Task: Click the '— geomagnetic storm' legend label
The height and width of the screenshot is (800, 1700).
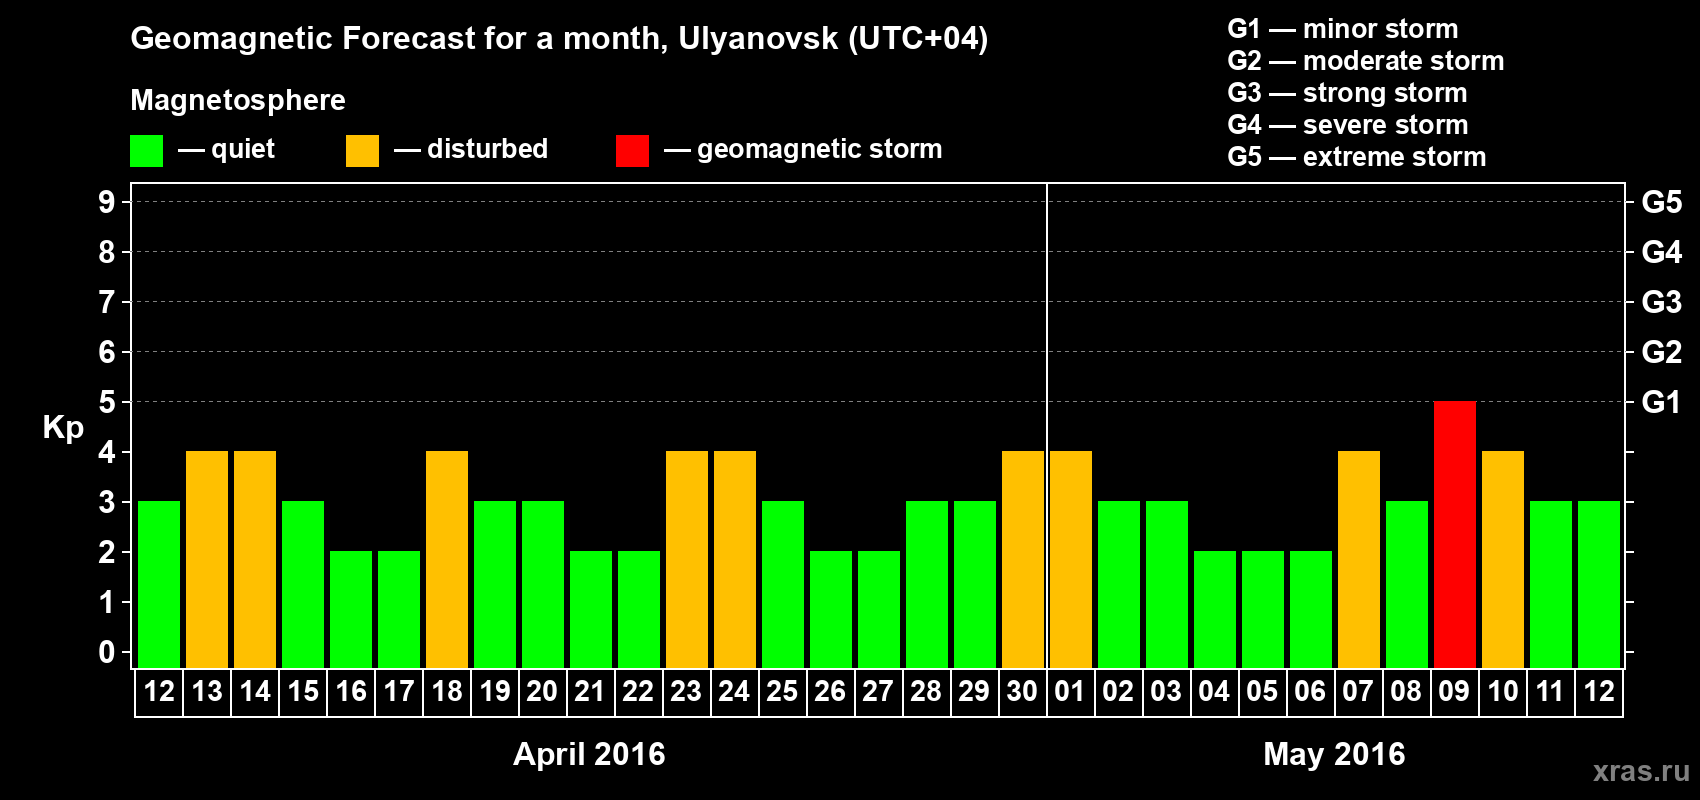Action: coord(803,149)
